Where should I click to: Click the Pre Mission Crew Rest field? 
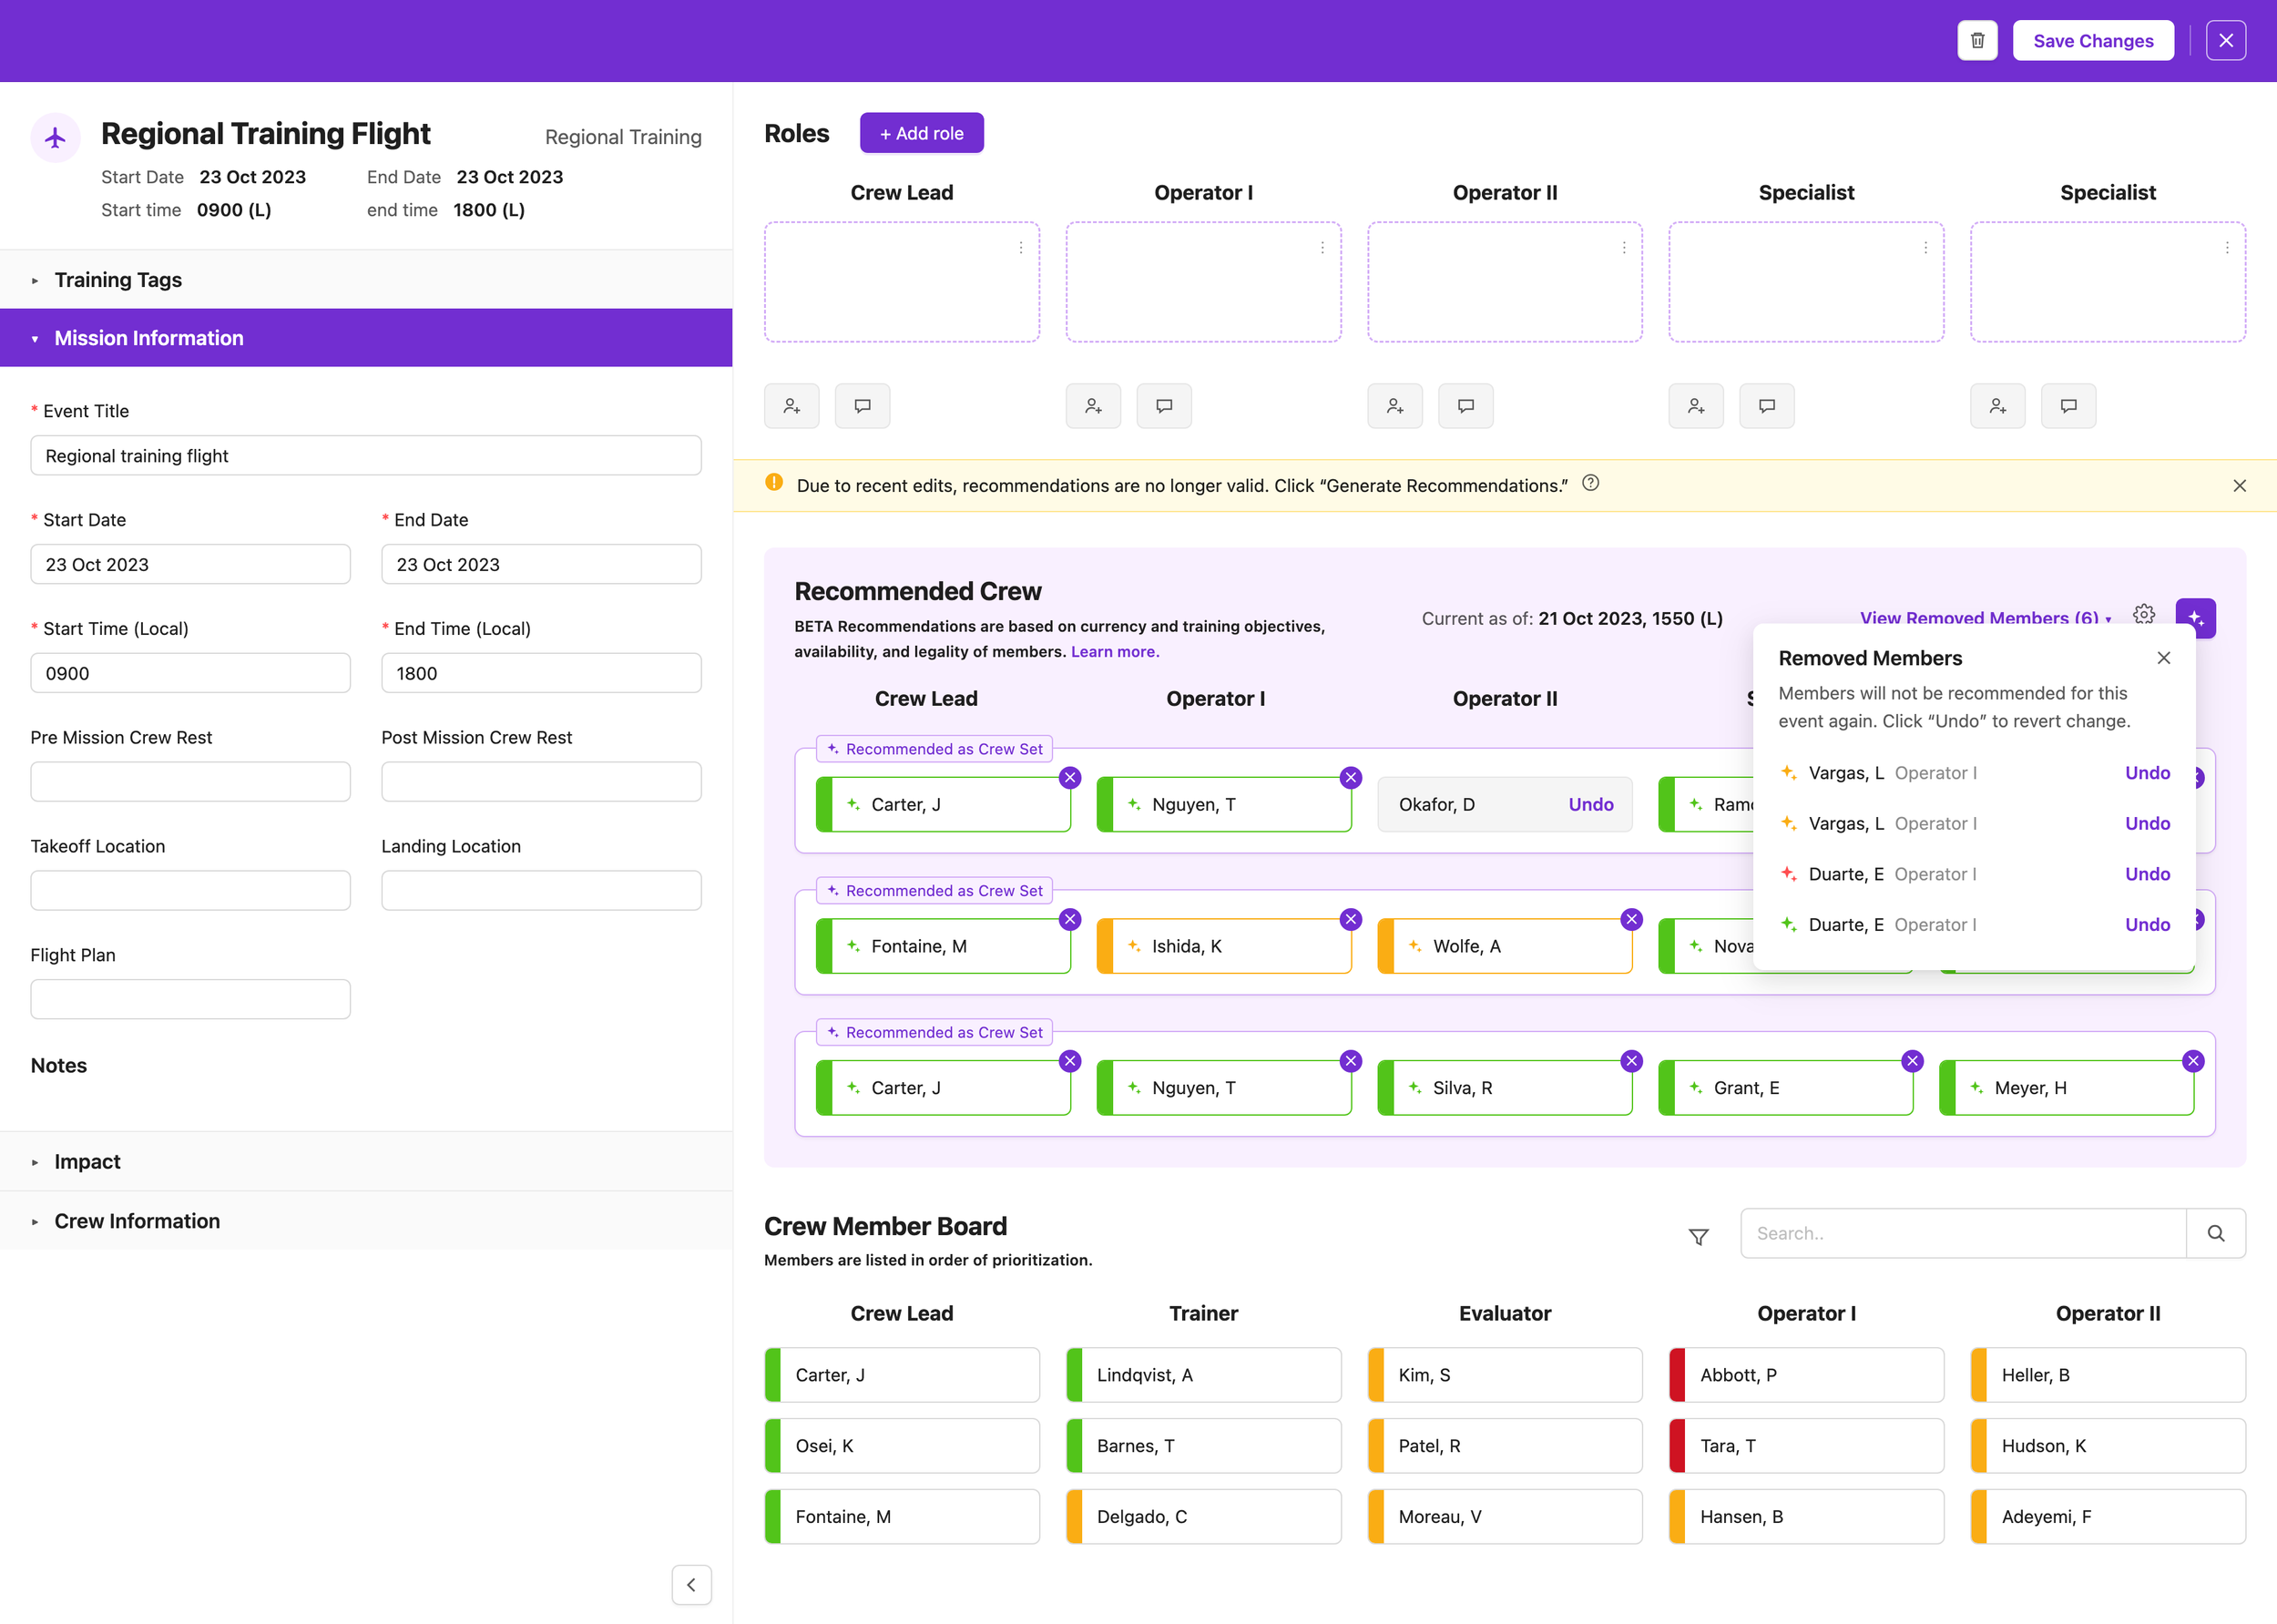[190, 782]
